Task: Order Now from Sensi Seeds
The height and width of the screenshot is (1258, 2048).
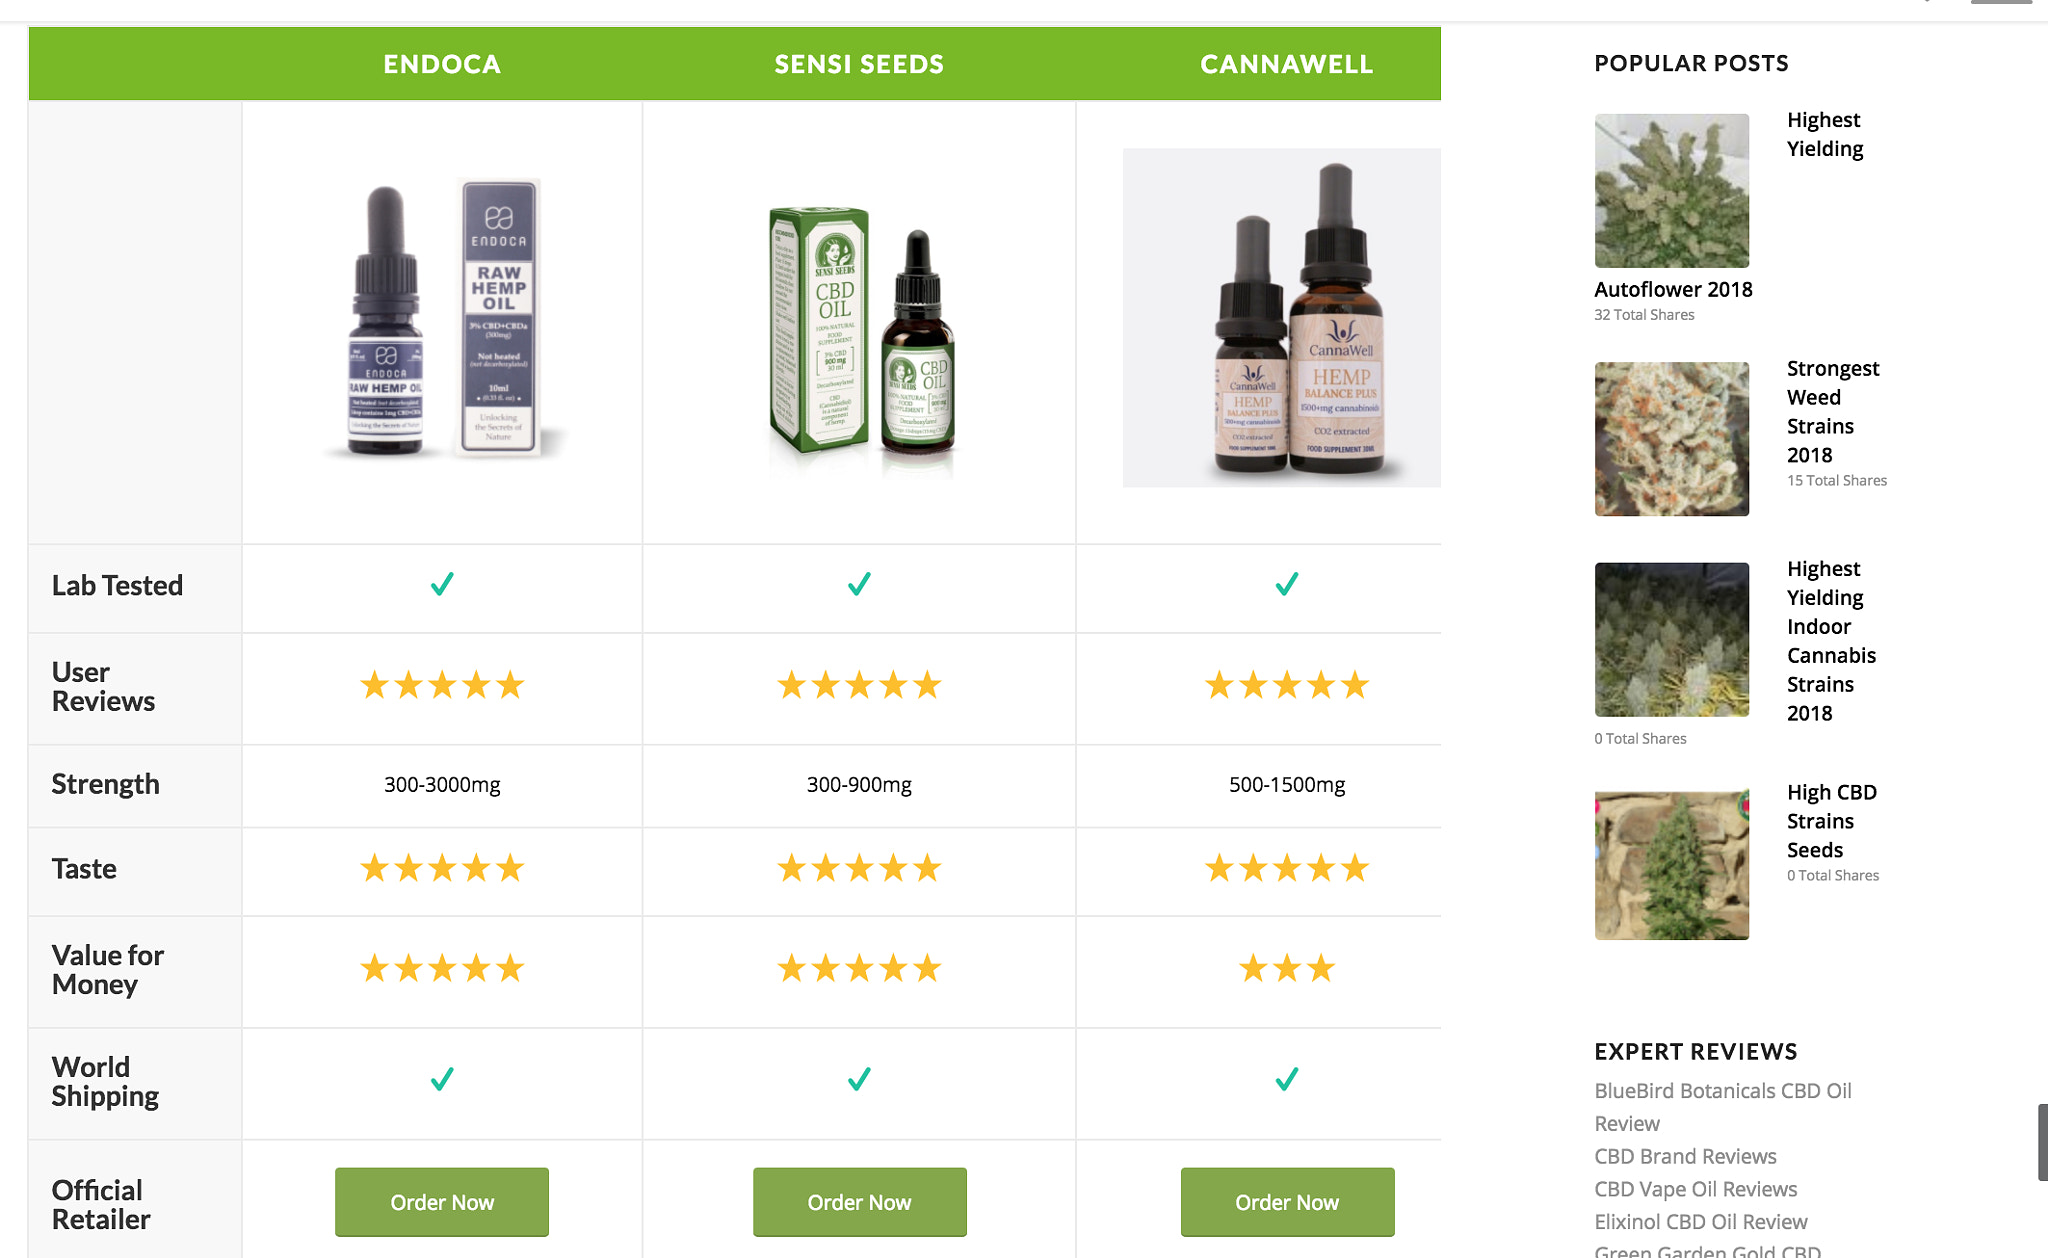Action: 859,1202
